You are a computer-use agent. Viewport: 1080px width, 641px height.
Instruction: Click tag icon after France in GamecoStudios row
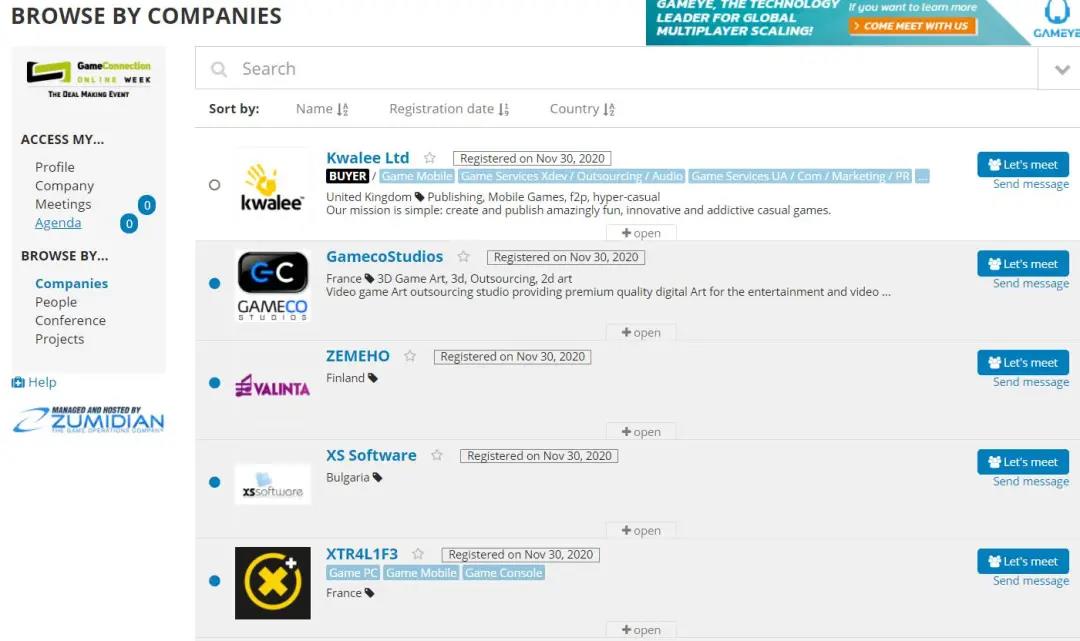coord(369,279)
